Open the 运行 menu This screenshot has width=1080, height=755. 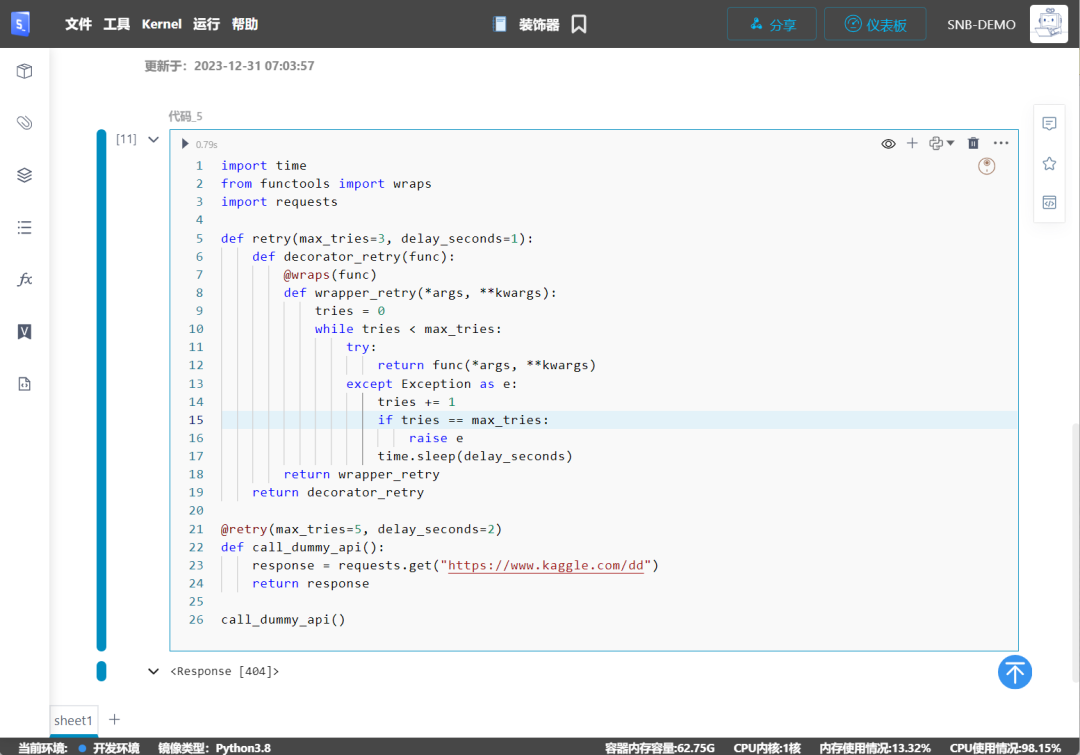[x=206, y=24]
